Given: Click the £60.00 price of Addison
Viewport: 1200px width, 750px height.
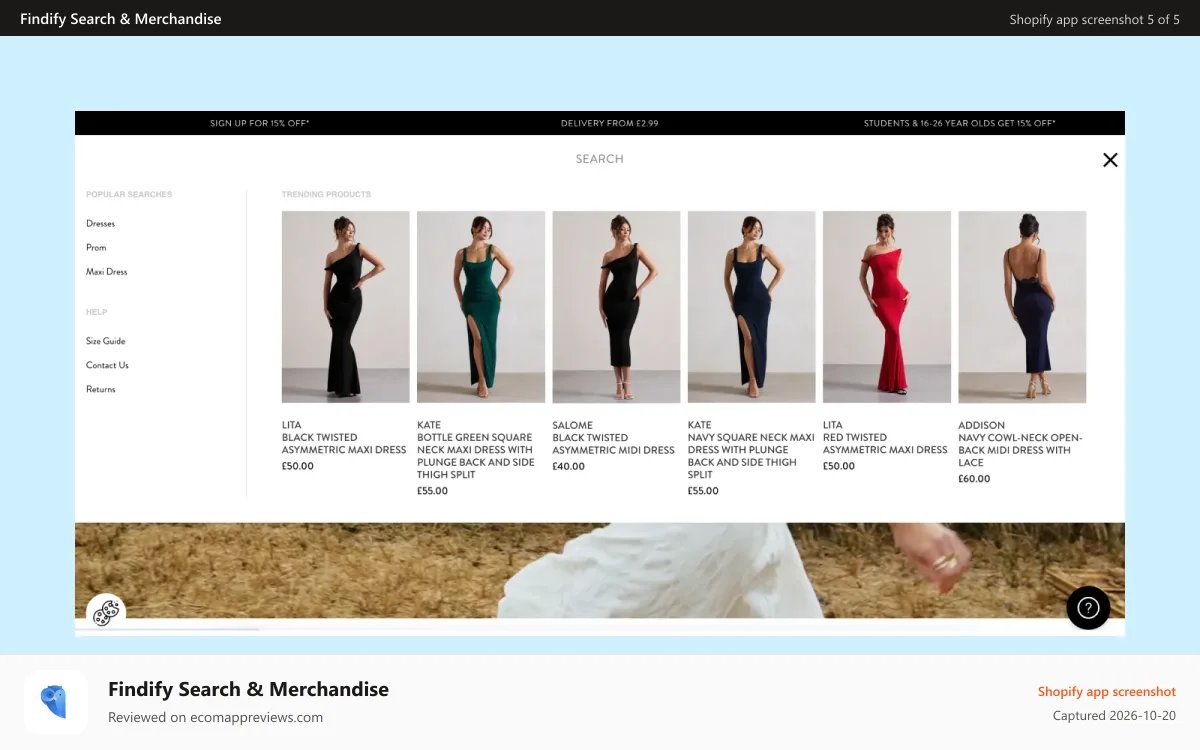Looking at the screenshot, I should (x=975, y=479).
